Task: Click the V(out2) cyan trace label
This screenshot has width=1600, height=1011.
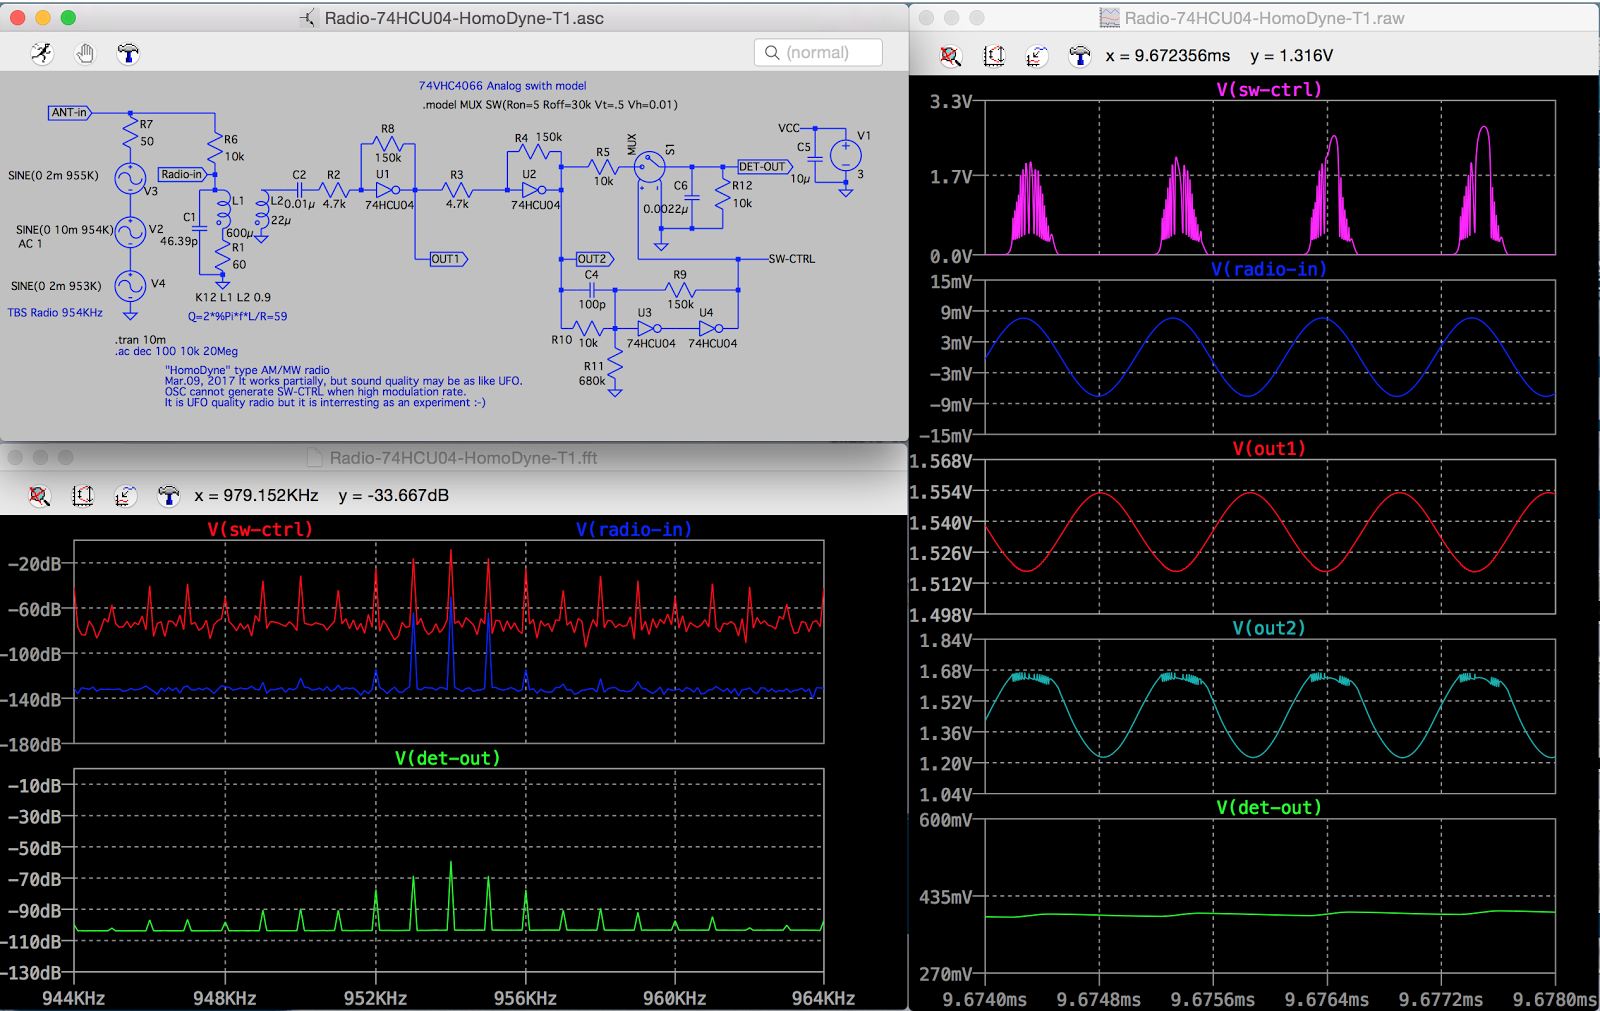Action: click(1268, 628)
